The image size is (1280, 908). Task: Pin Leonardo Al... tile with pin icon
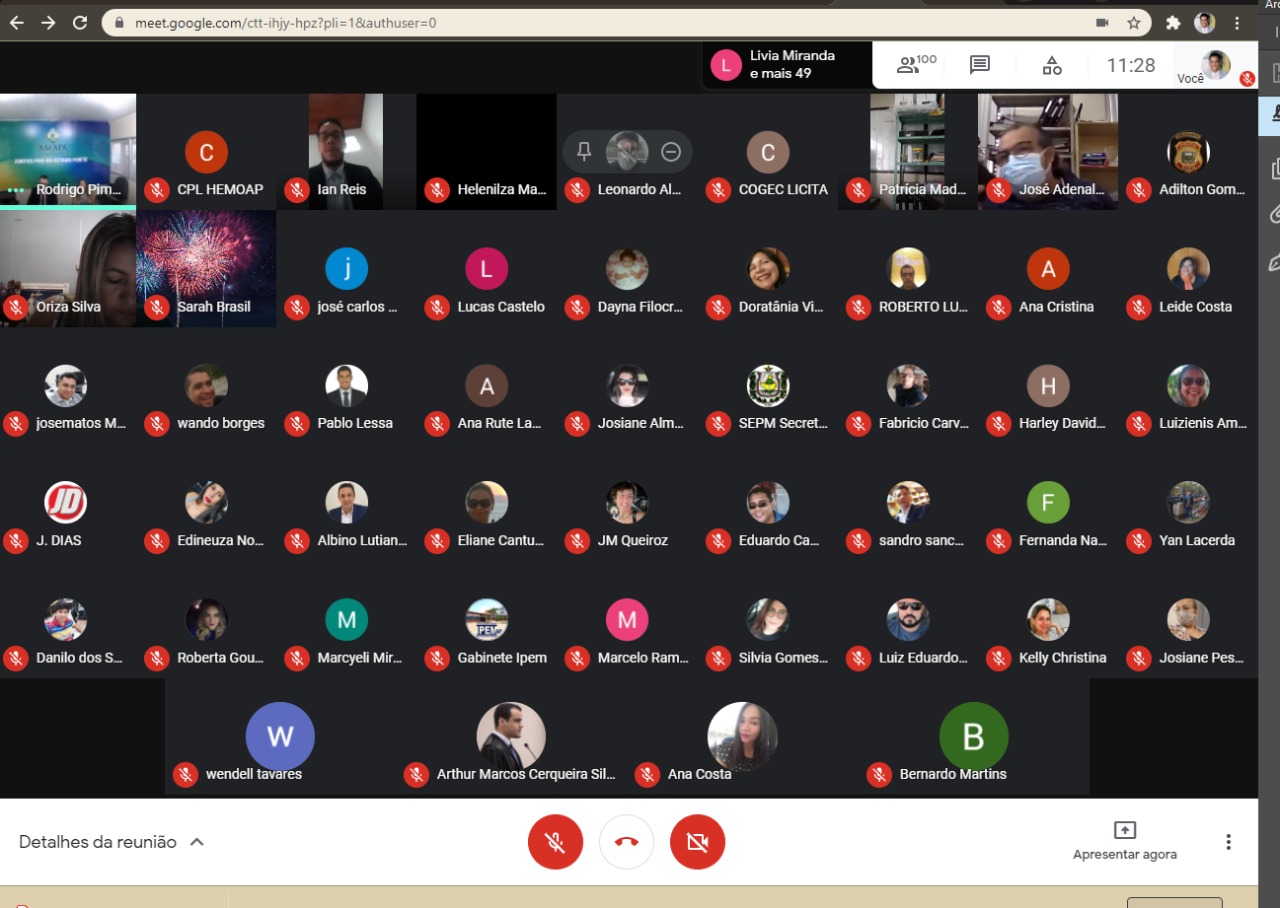click(x=585, y=152)
